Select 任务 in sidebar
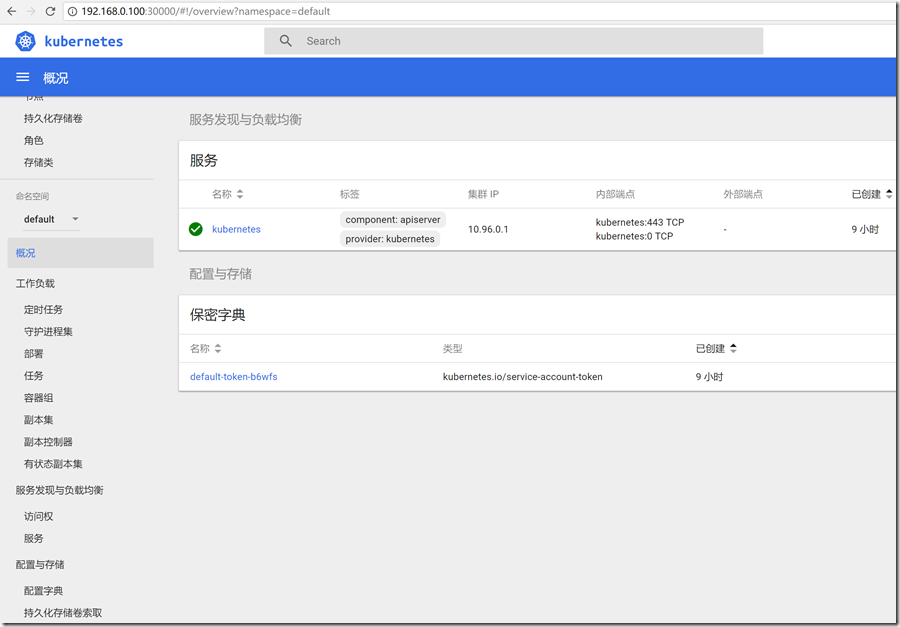The width and height of the screenshot is (900, 627). coord(33,376)
